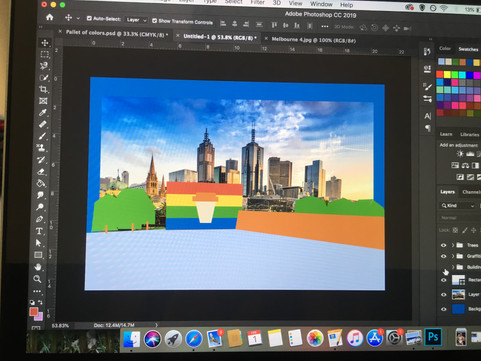The width and height of the screenshot is (481, 361).
Task: Select the Brush tool
Action: click(42, 136)
